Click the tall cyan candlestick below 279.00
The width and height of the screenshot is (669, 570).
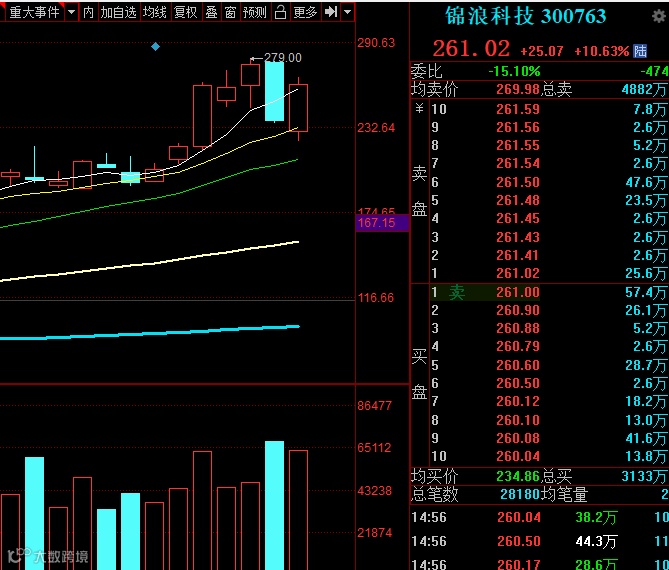(x=274, y=91)
